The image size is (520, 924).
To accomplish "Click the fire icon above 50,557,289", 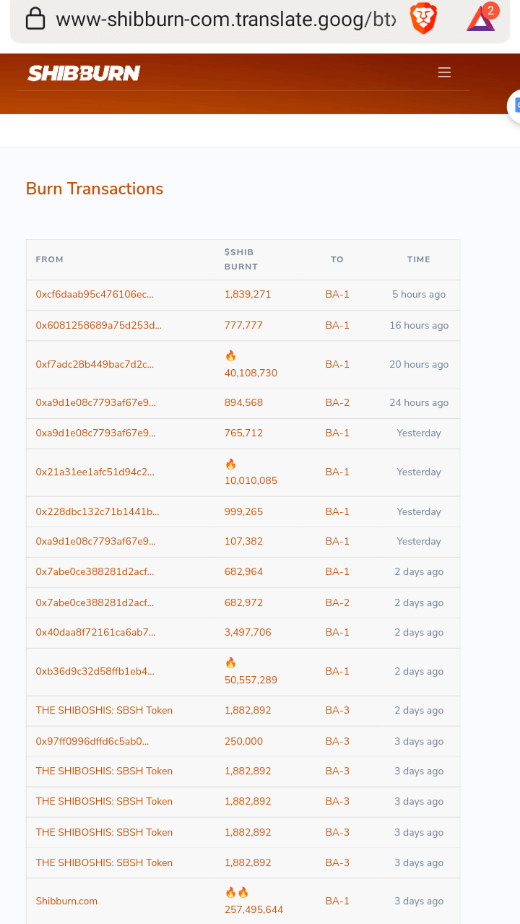I will [x=230, y=662].
